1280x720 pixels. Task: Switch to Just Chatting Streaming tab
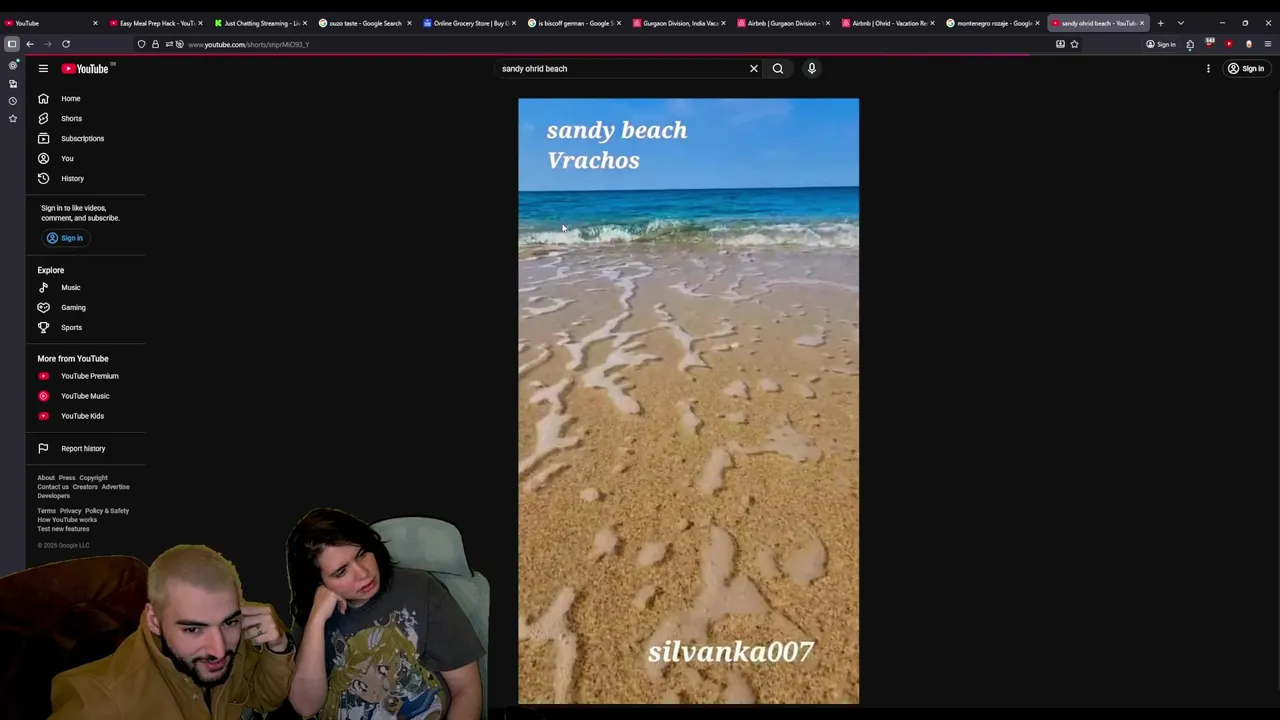click(260, 23)
